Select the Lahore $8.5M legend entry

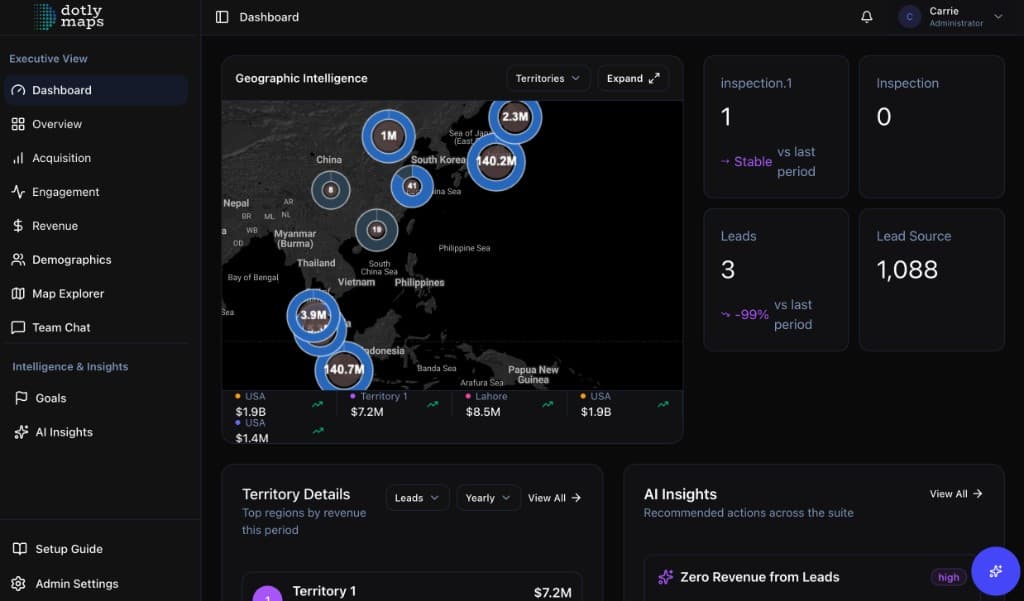pos(508,404)
